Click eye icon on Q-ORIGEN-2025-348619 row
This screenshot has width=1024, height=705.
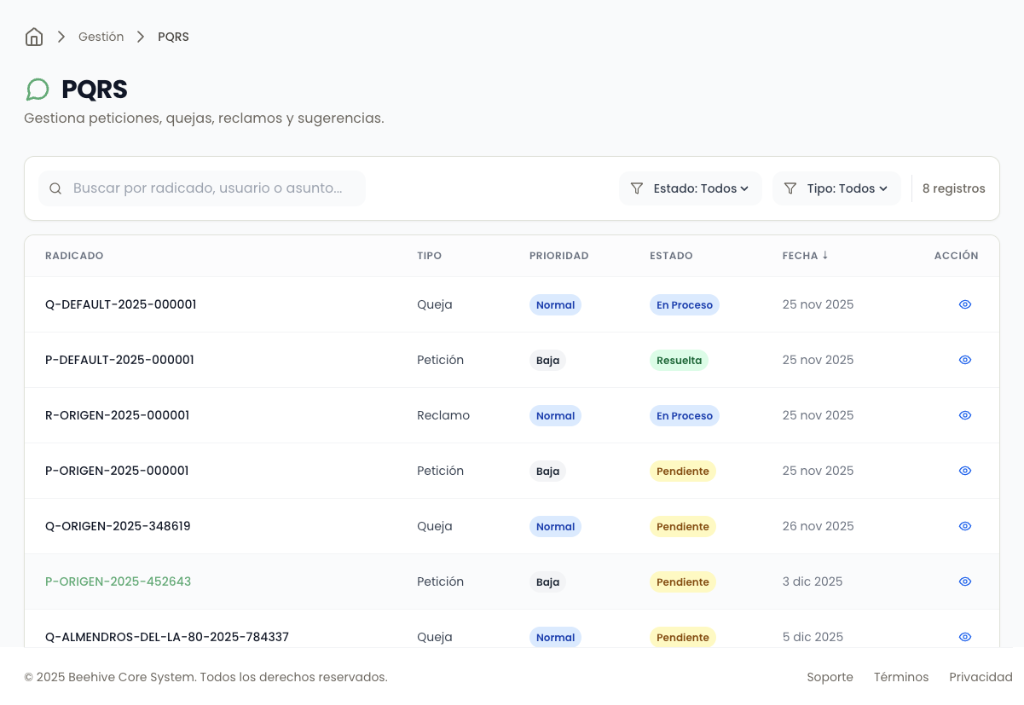[964, 526]
